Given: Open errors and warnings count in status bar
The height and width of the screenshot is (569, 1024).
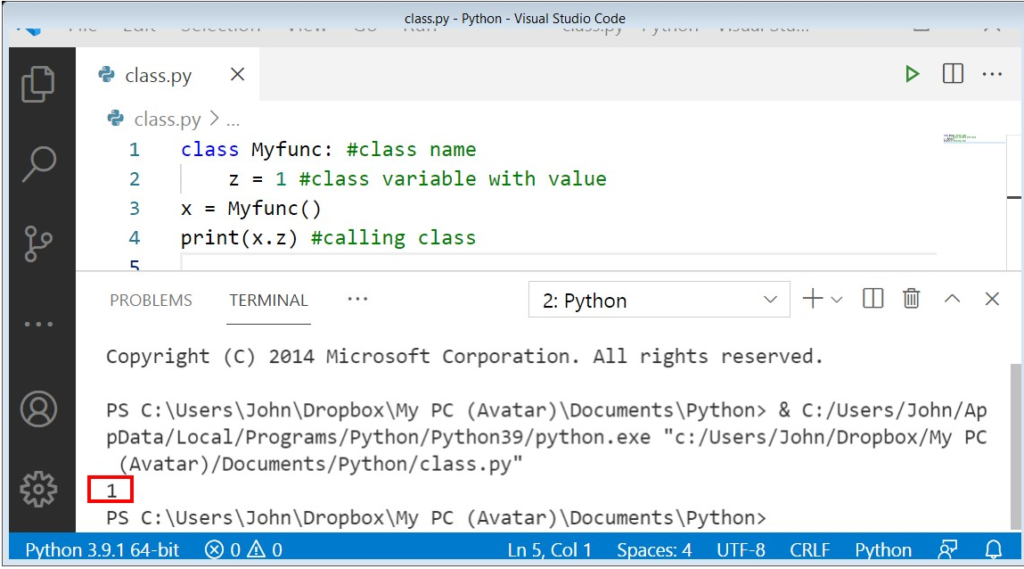Looking at the screenshot, I should tap(244, 550).
